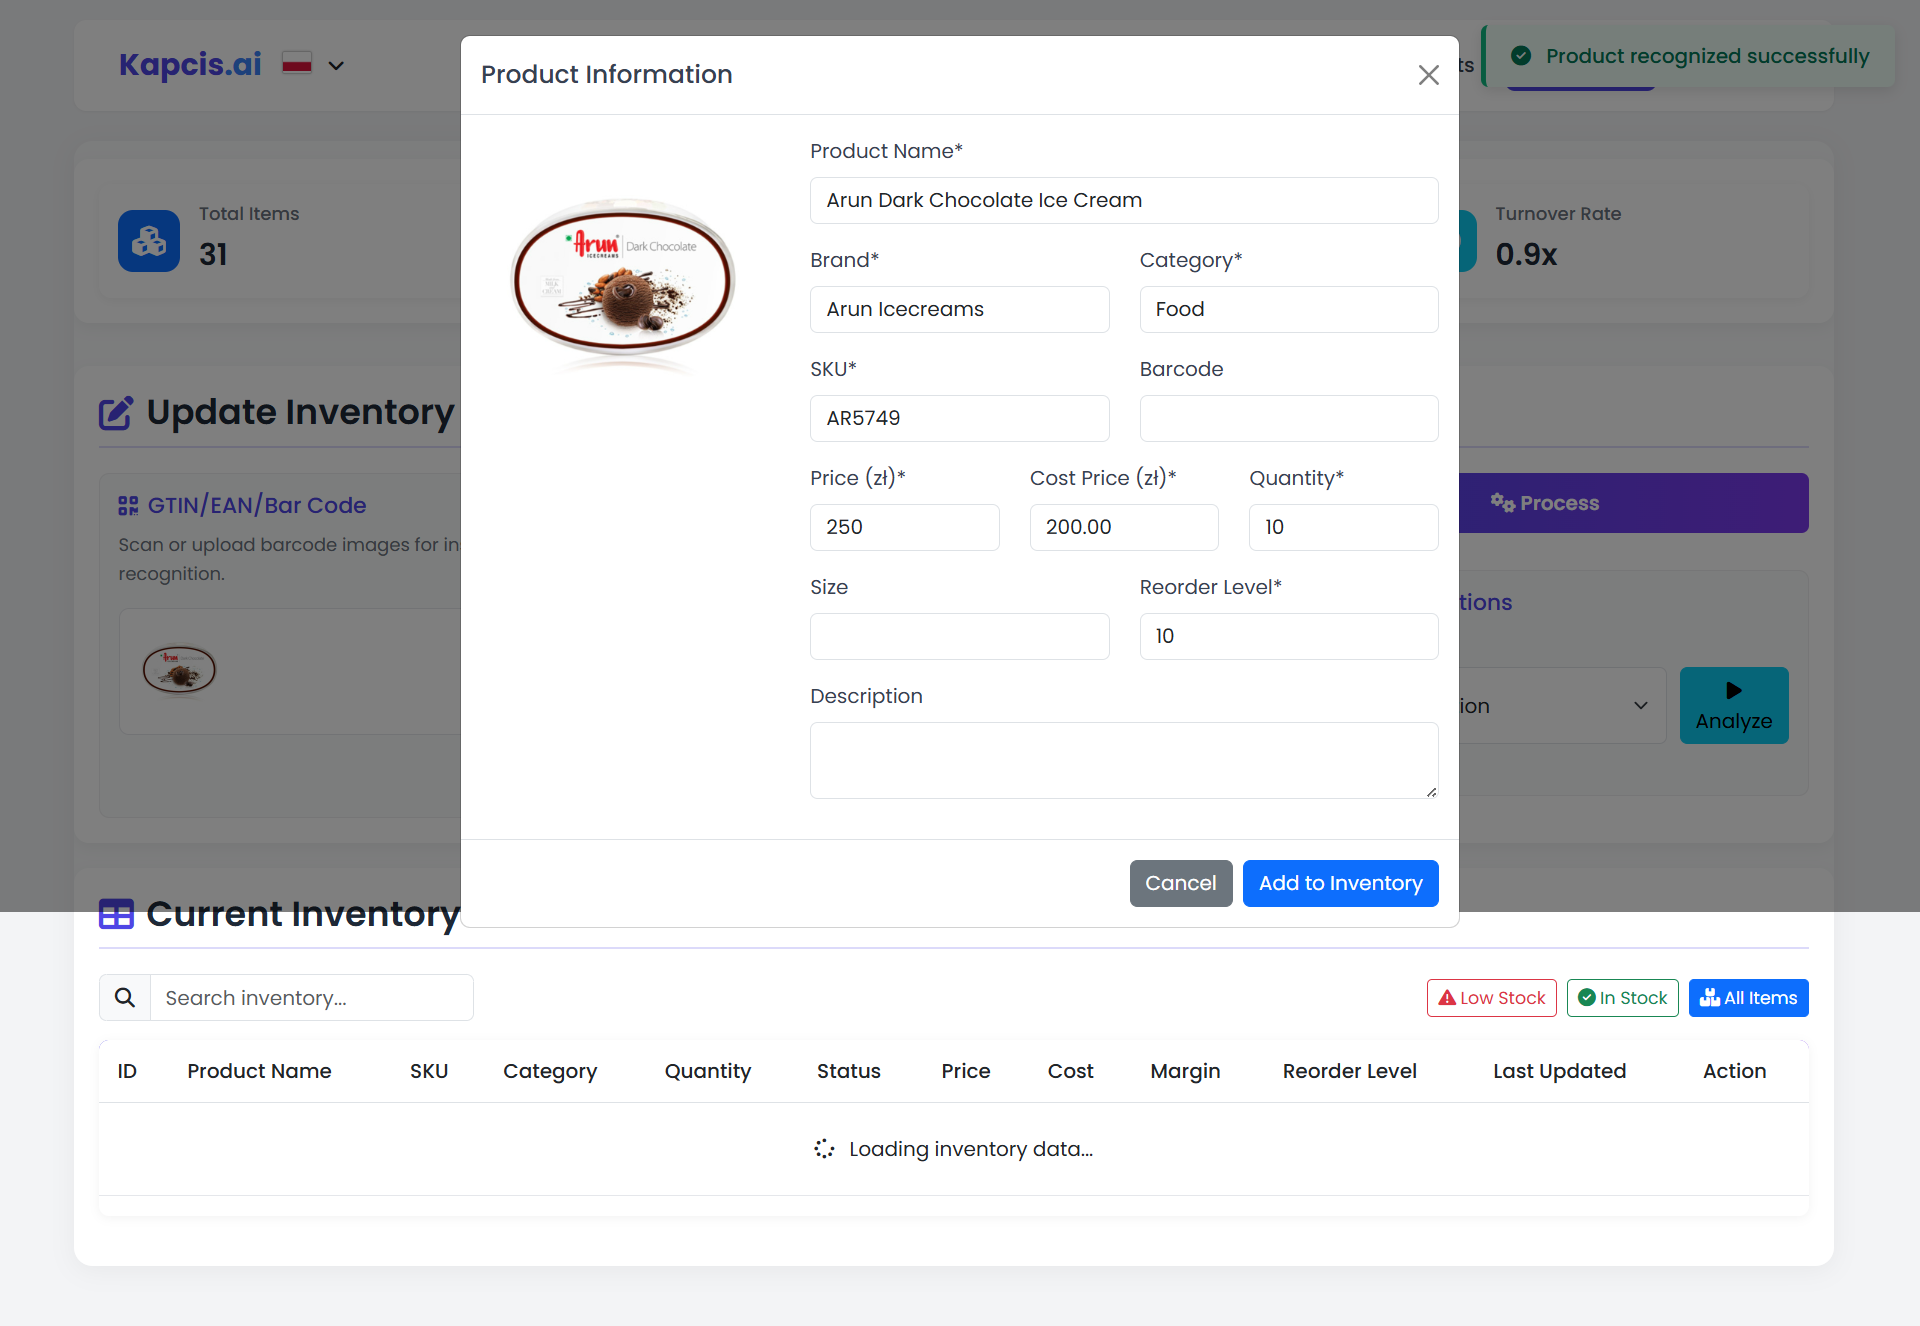Click the Kapcis.ai logo

(189, 64)
